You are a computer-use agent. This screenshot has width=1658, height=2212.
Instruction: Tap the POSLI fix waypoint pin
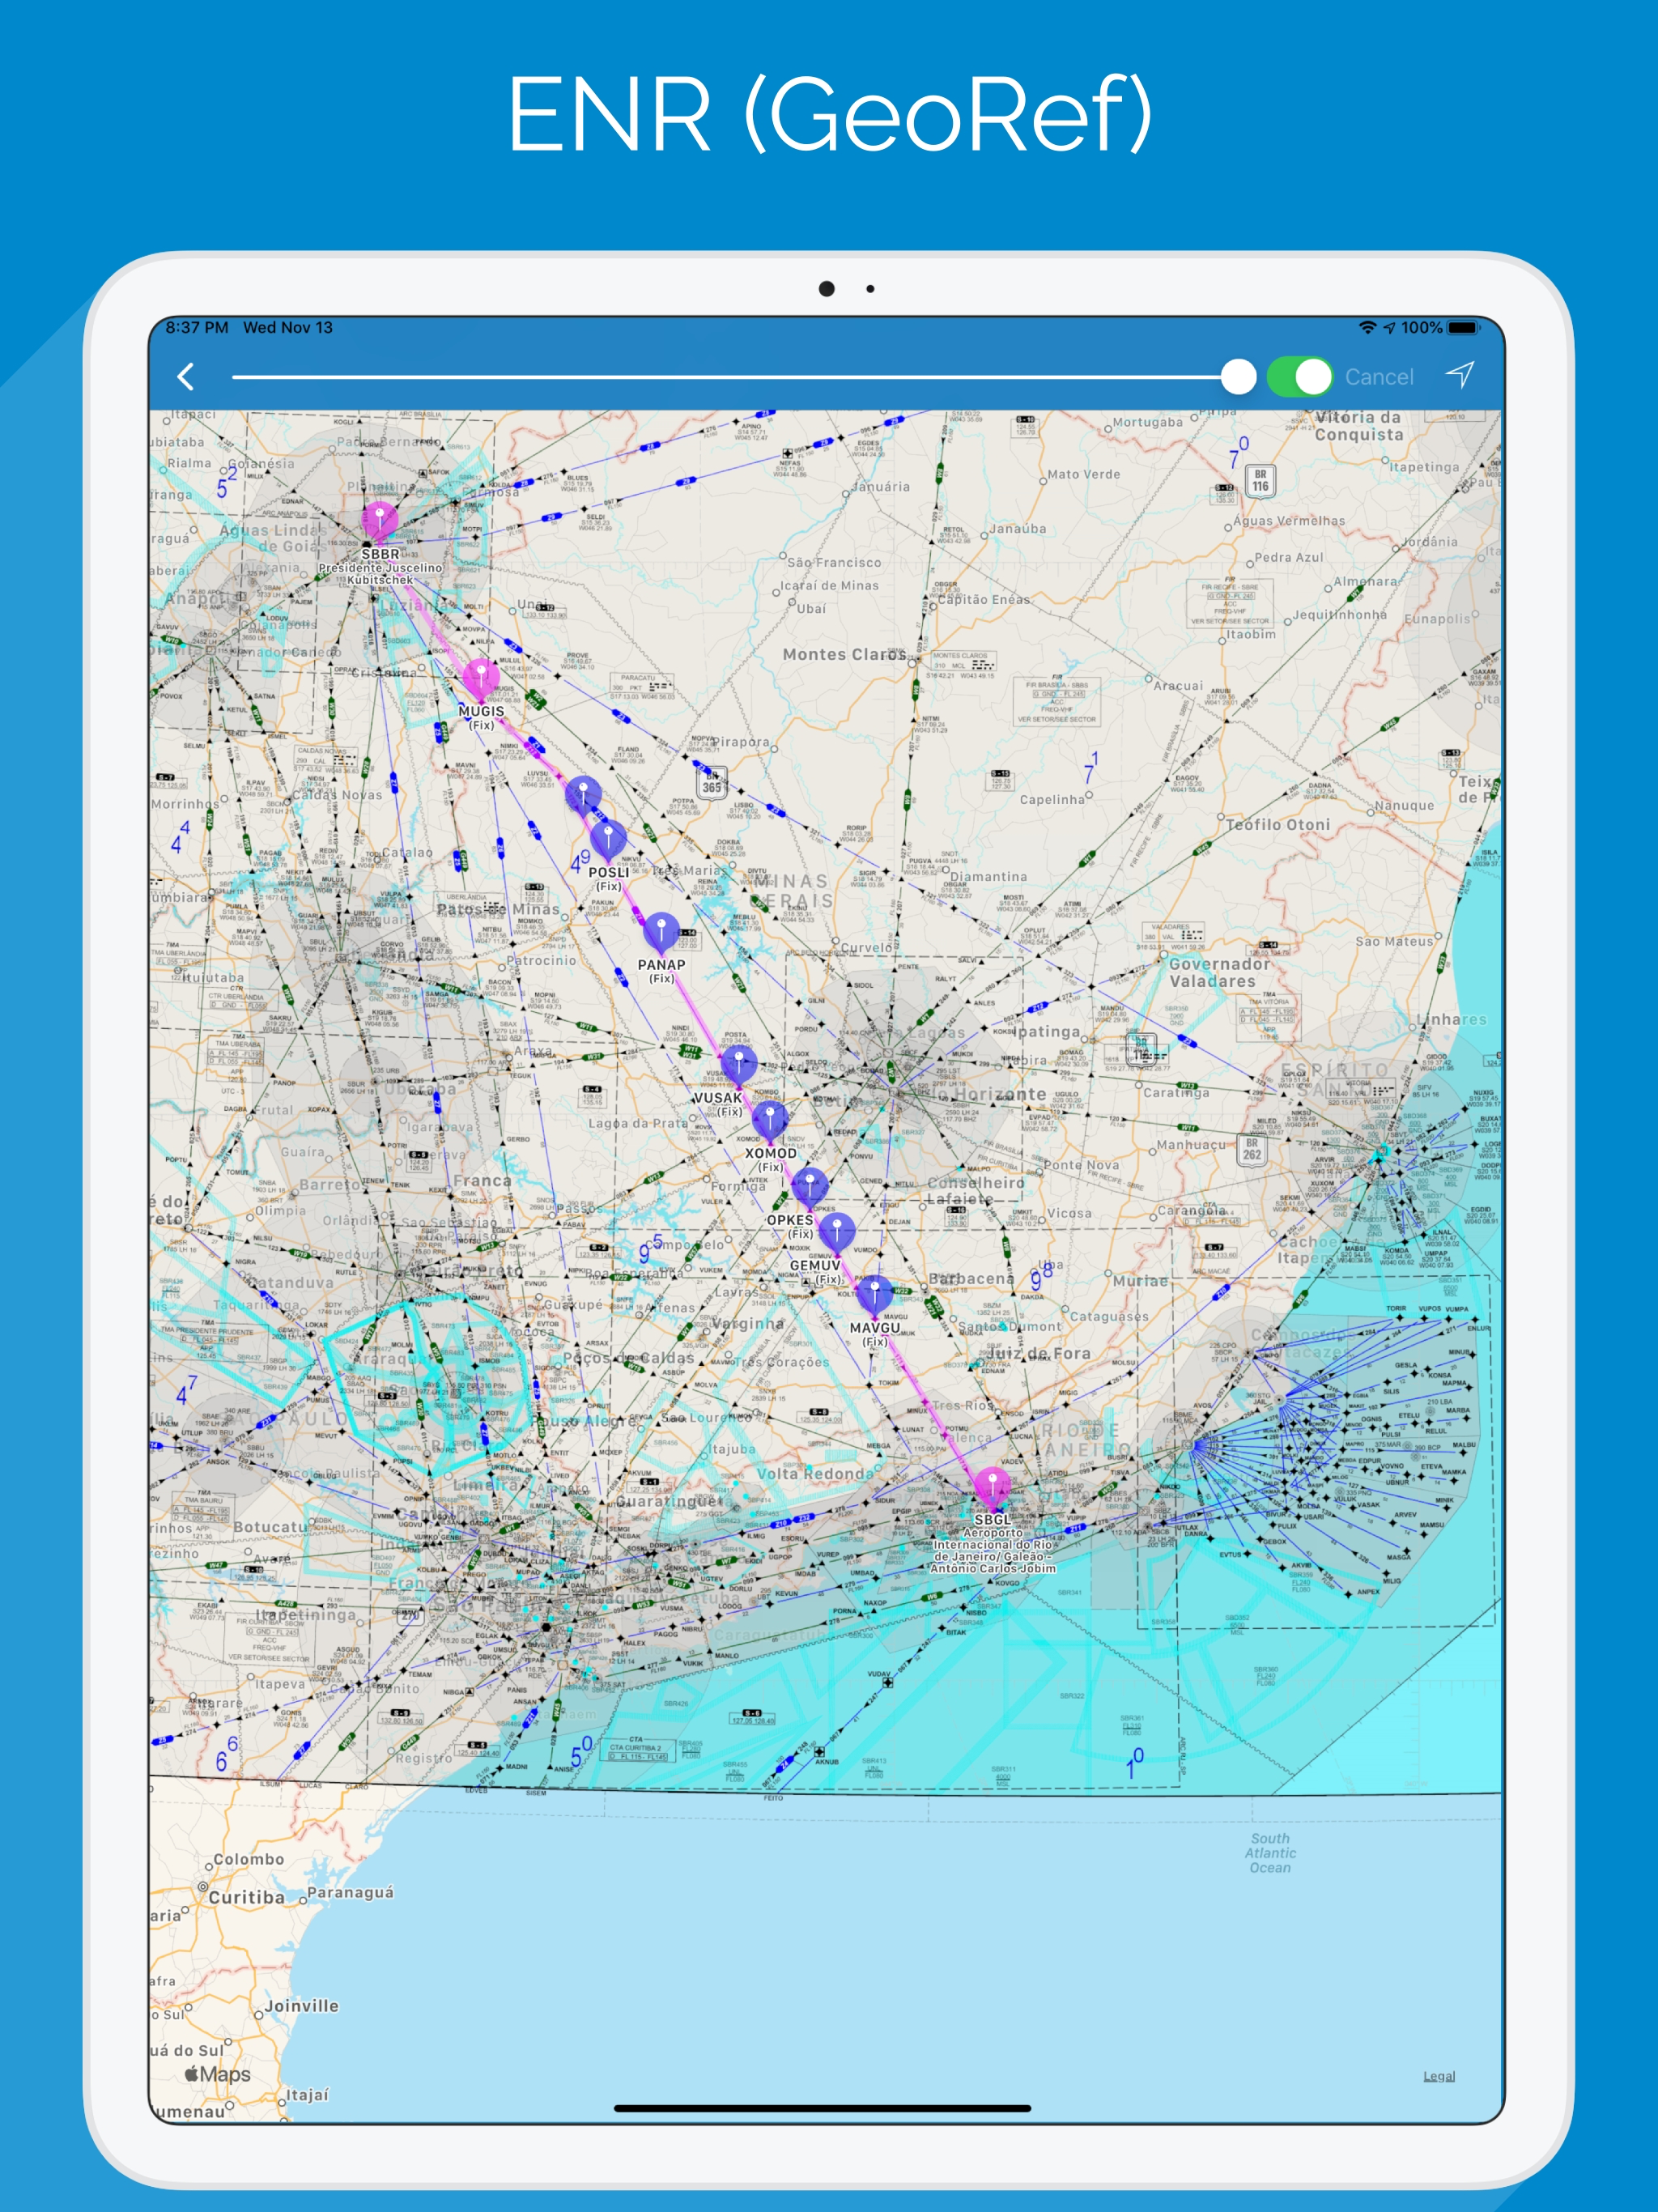point(608,838)
